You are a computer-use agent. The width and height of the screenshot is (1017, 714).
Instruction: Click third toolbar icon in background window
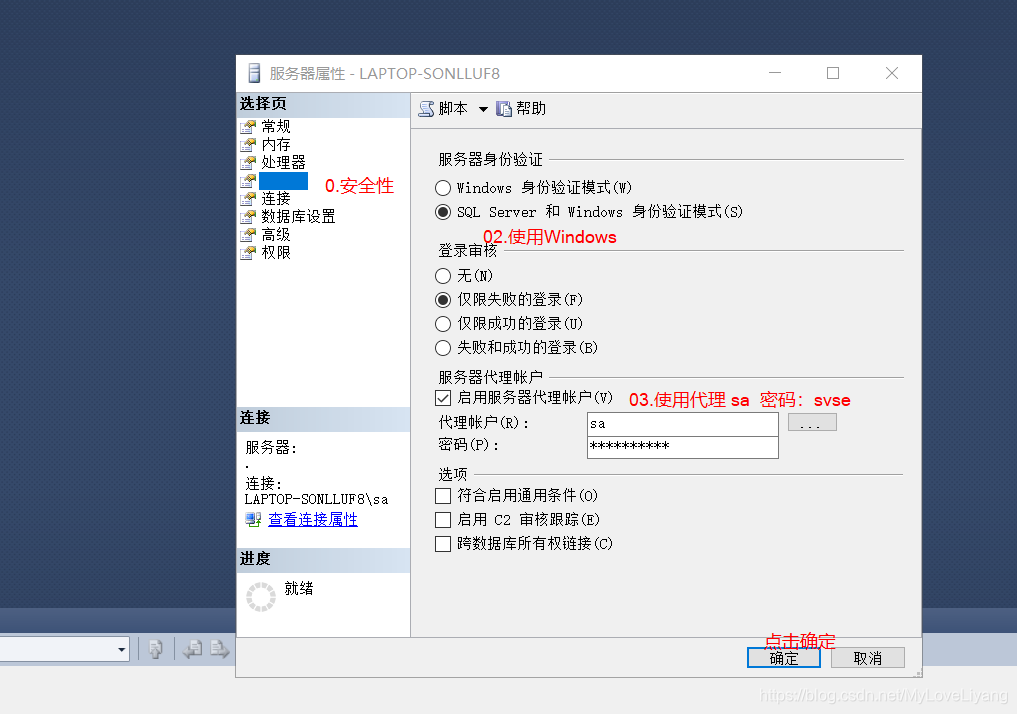[x=219, y=649]
